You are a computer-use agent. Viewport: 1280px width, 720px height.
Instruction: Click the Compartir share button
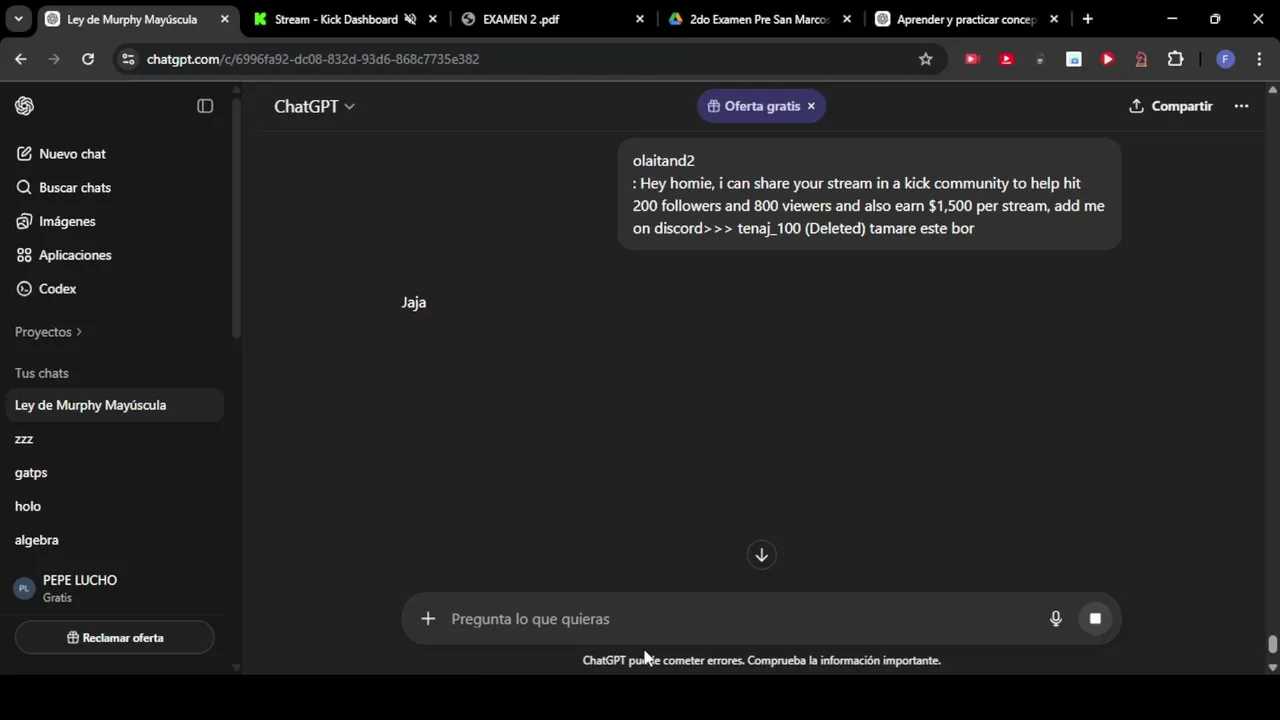click(1170, 106)
